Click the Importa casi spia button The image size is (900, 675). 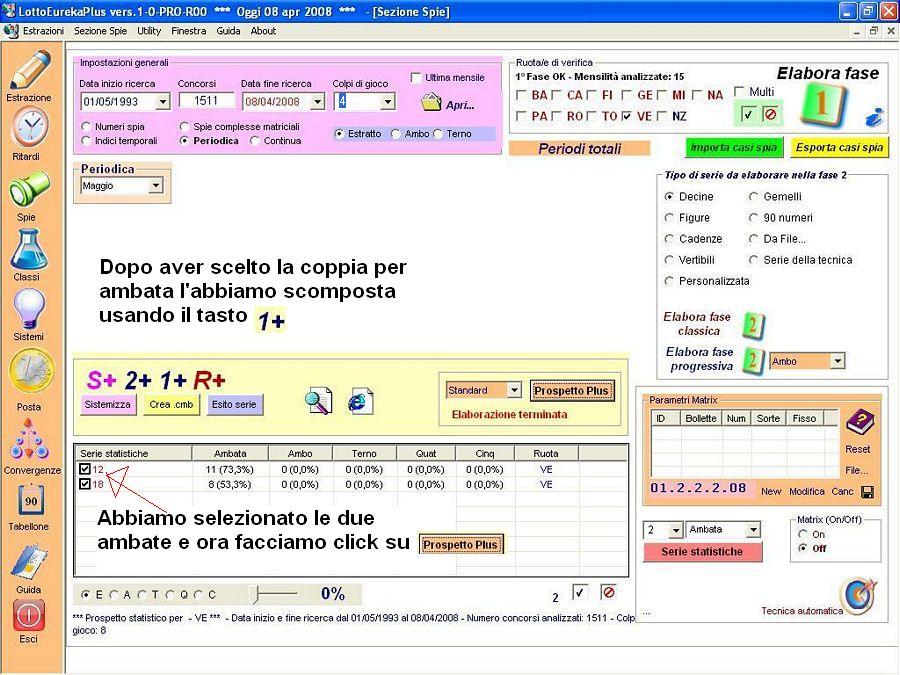(x=734, y=148)
